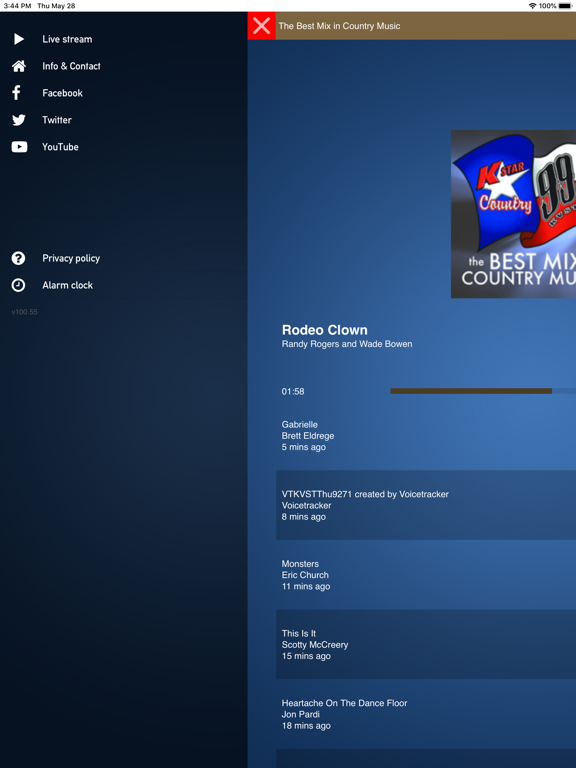Click the Facebook logo icon

tap(17, 93)
